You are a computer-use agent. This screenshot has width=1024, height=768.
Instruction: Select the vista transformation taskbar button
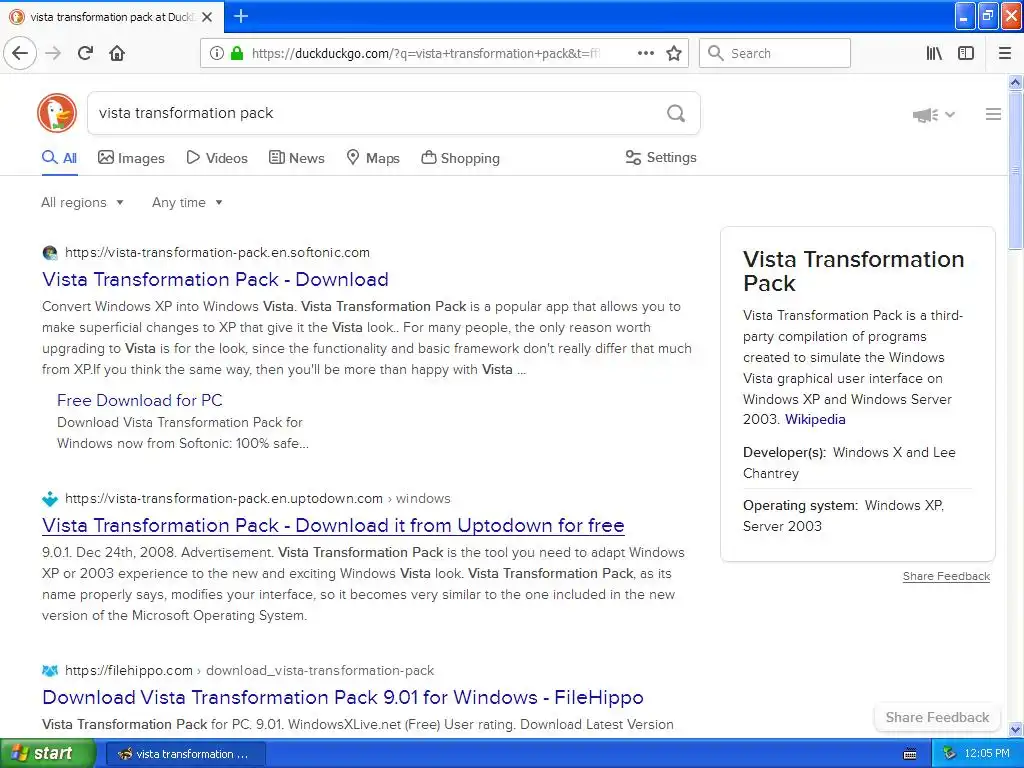tap(185, 754)
